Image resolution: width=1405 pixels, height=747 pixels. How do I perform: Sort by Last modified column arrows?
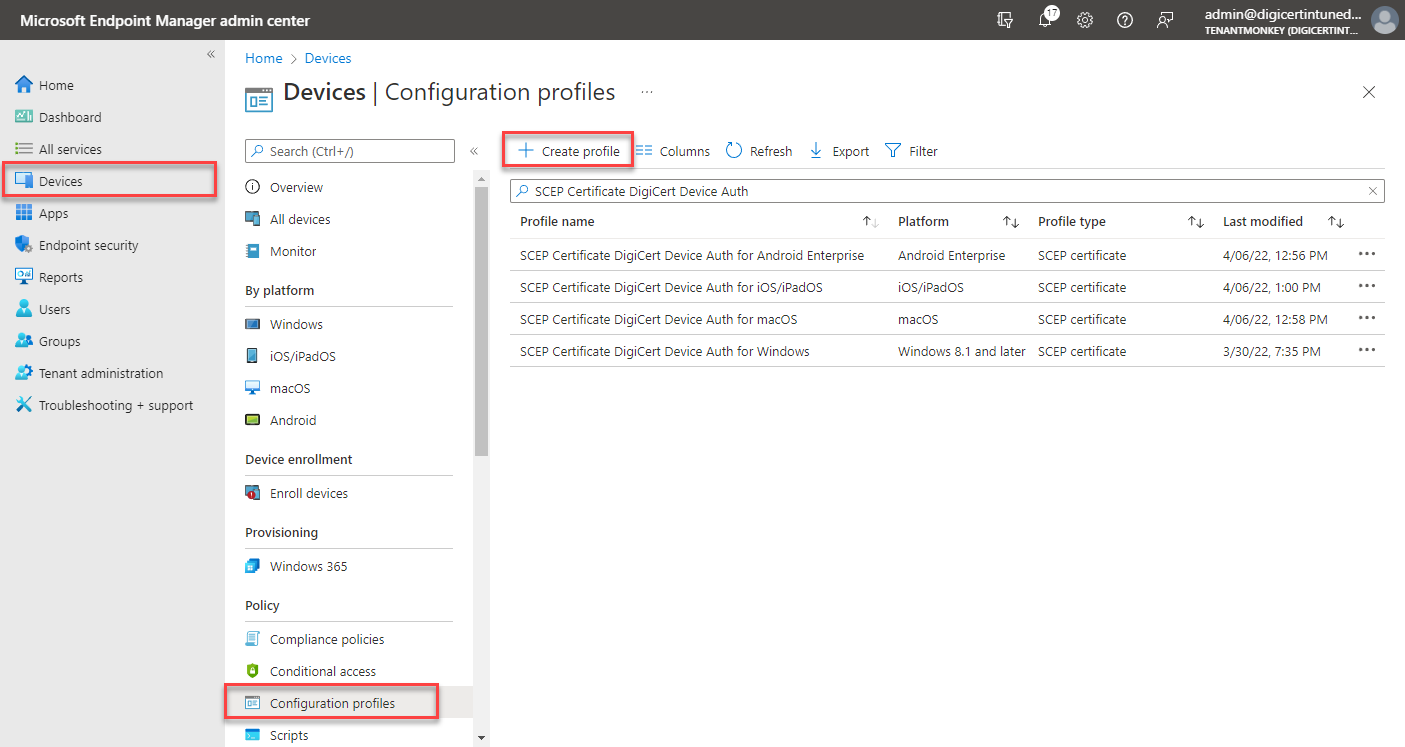1336,222
